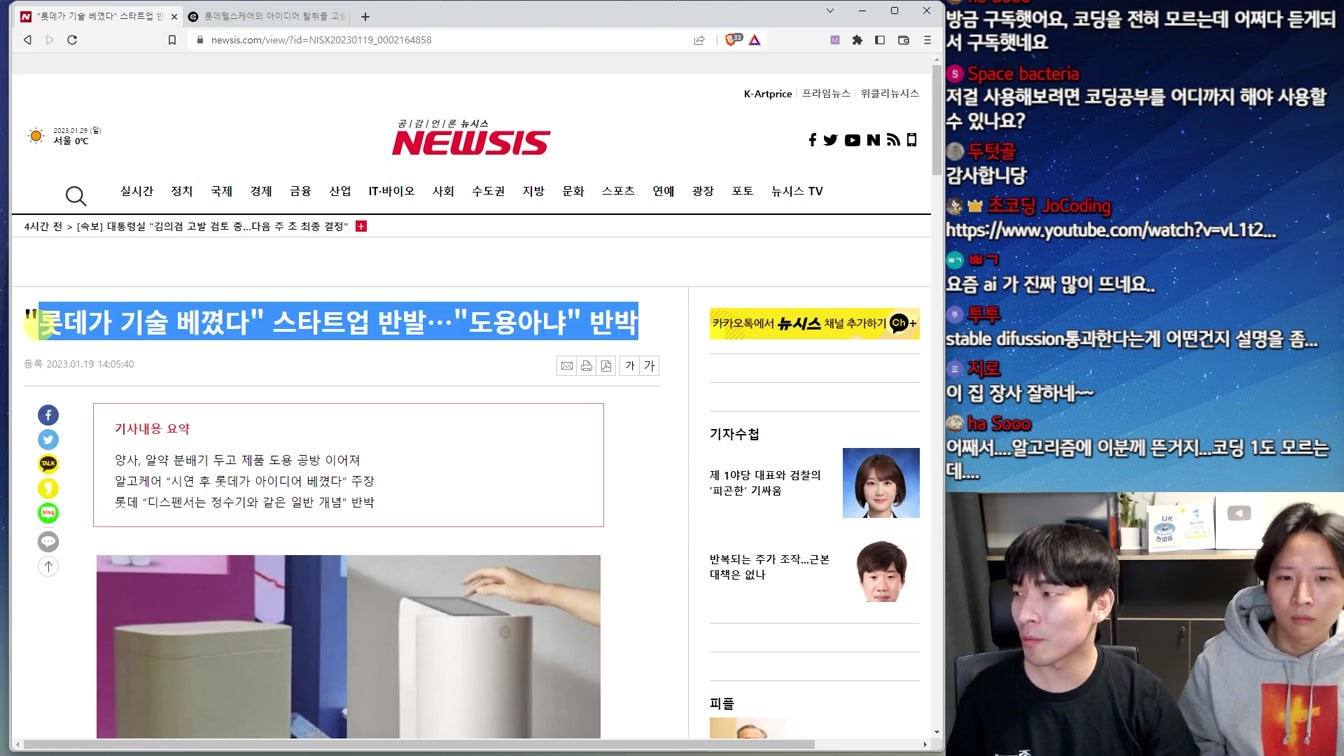Bookmark this page with bookmark icon
The width and height of the screenshot is (1344, 756).
pyautogui.click(x=172, y=40)
